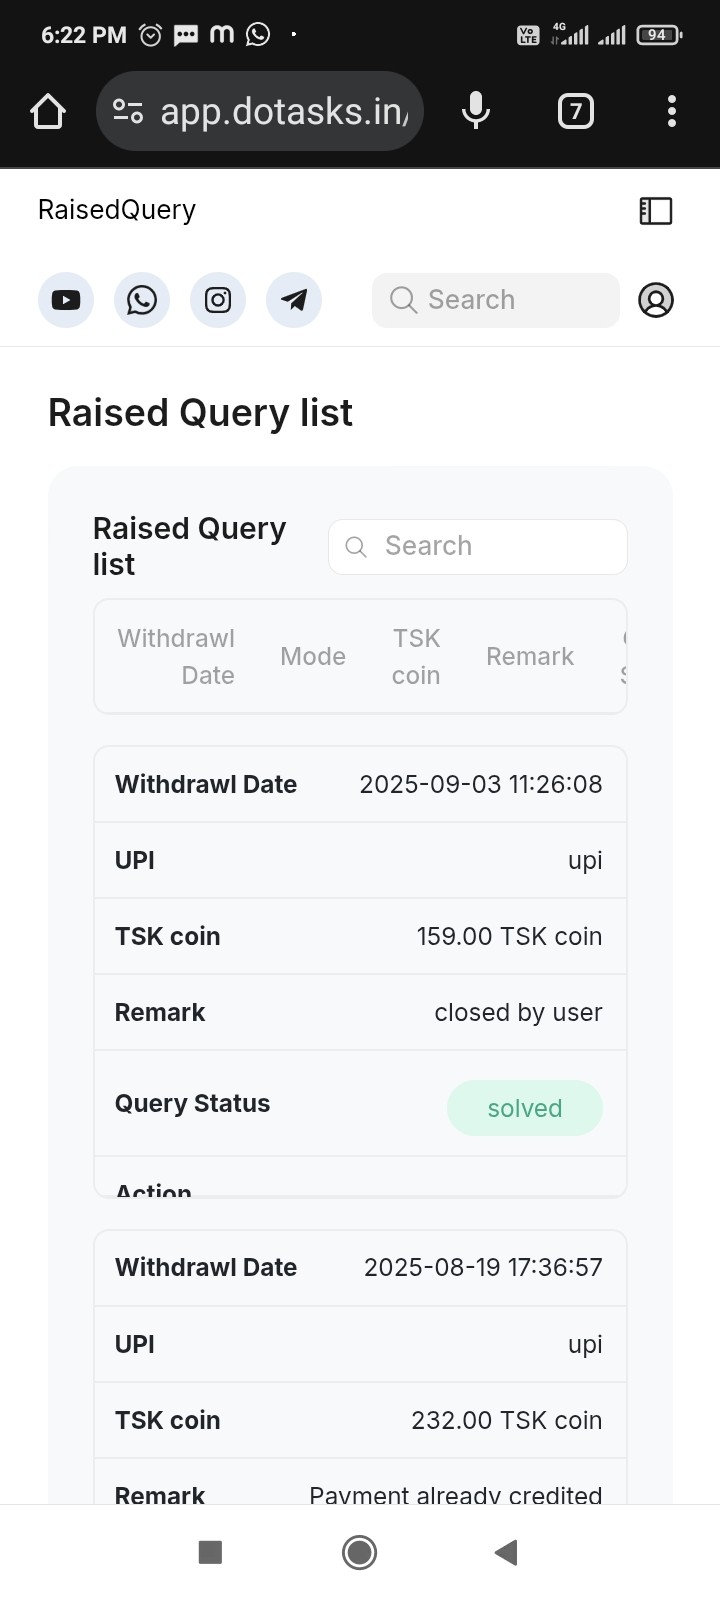Toggle the sidebar panel icon
The image size is (720, 1600).
pos(656,210)
